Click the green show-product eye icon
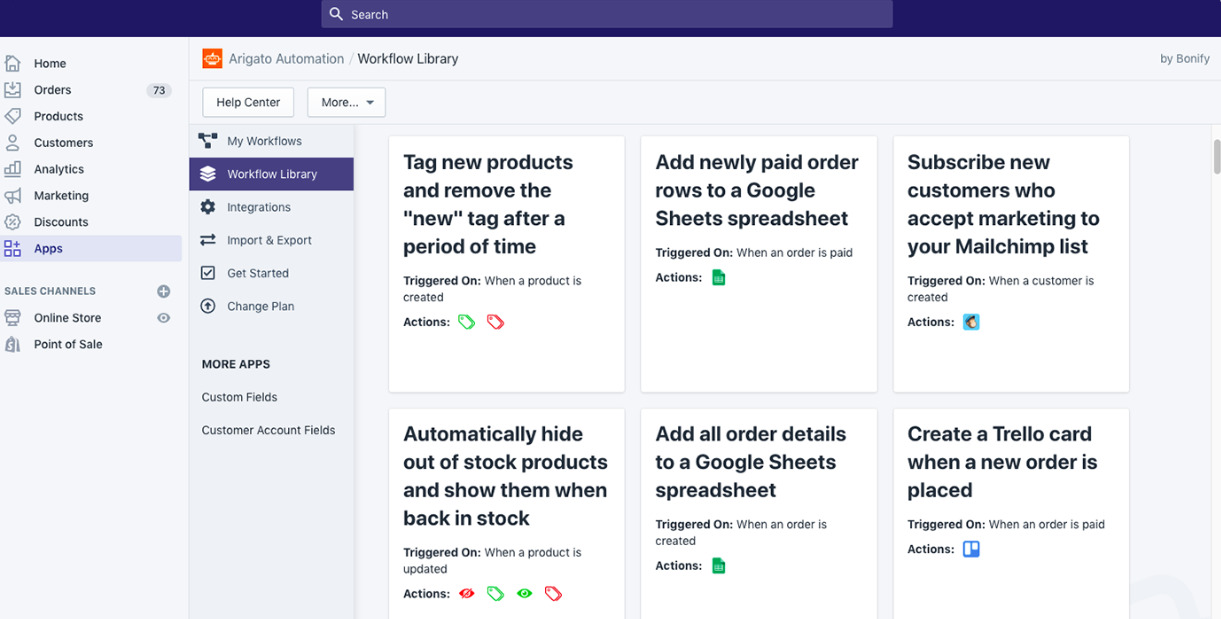 524,594
